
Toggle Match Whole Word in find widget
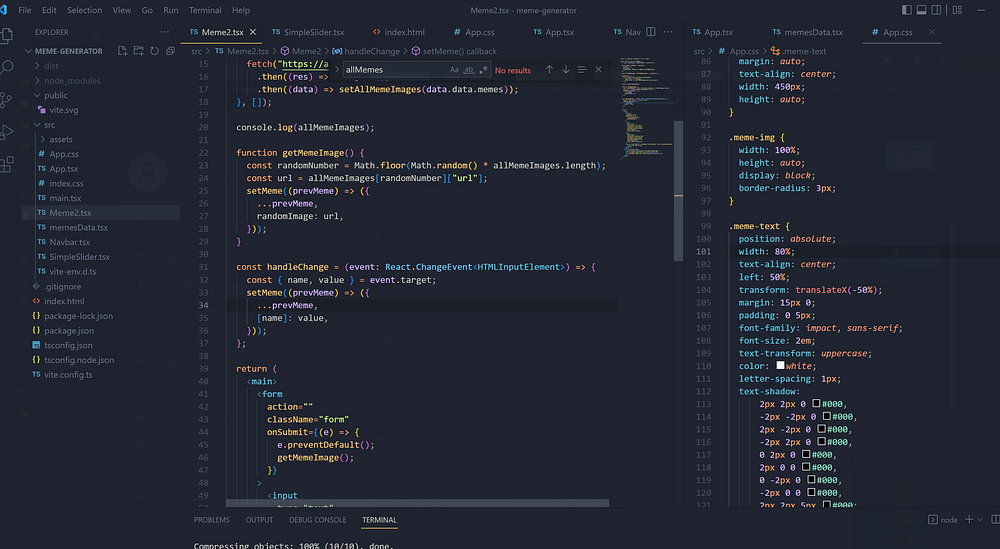coord(469,70)
